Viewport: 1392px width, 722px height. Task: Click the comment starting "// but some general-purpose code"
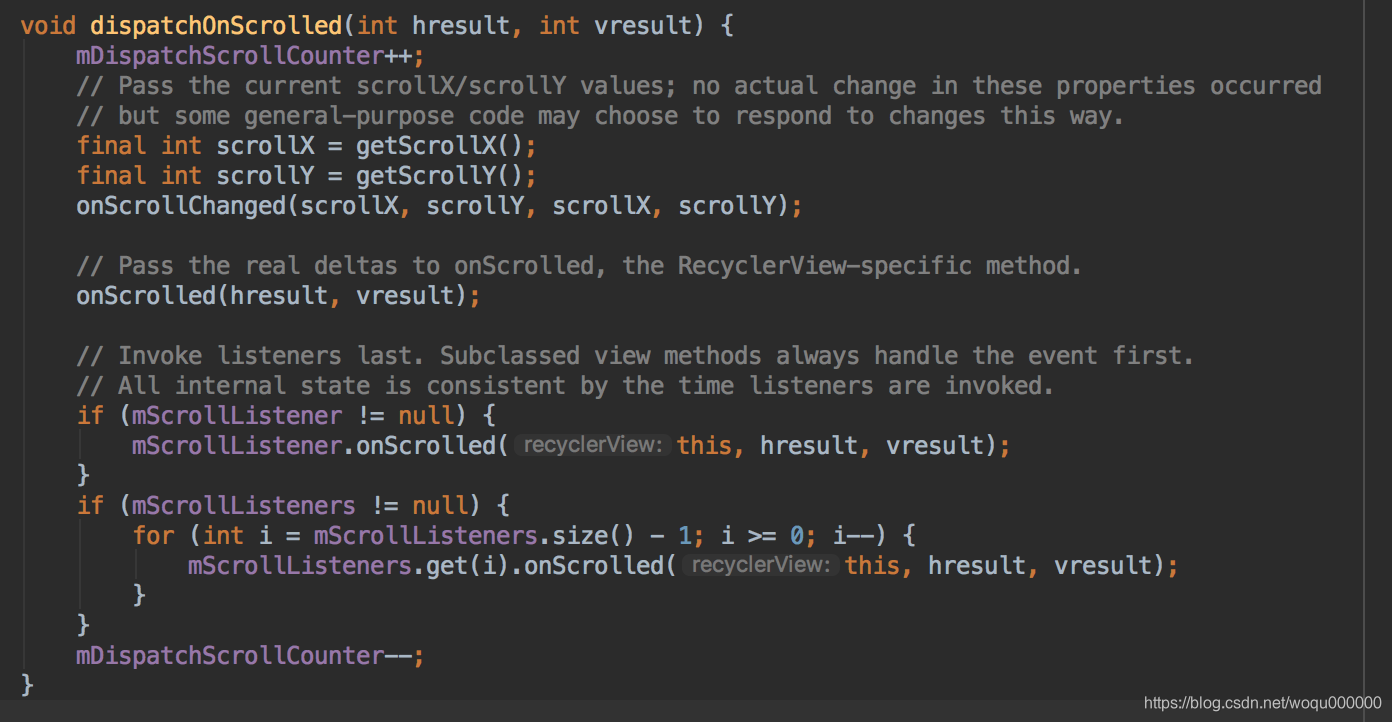(x=600, y=115)
